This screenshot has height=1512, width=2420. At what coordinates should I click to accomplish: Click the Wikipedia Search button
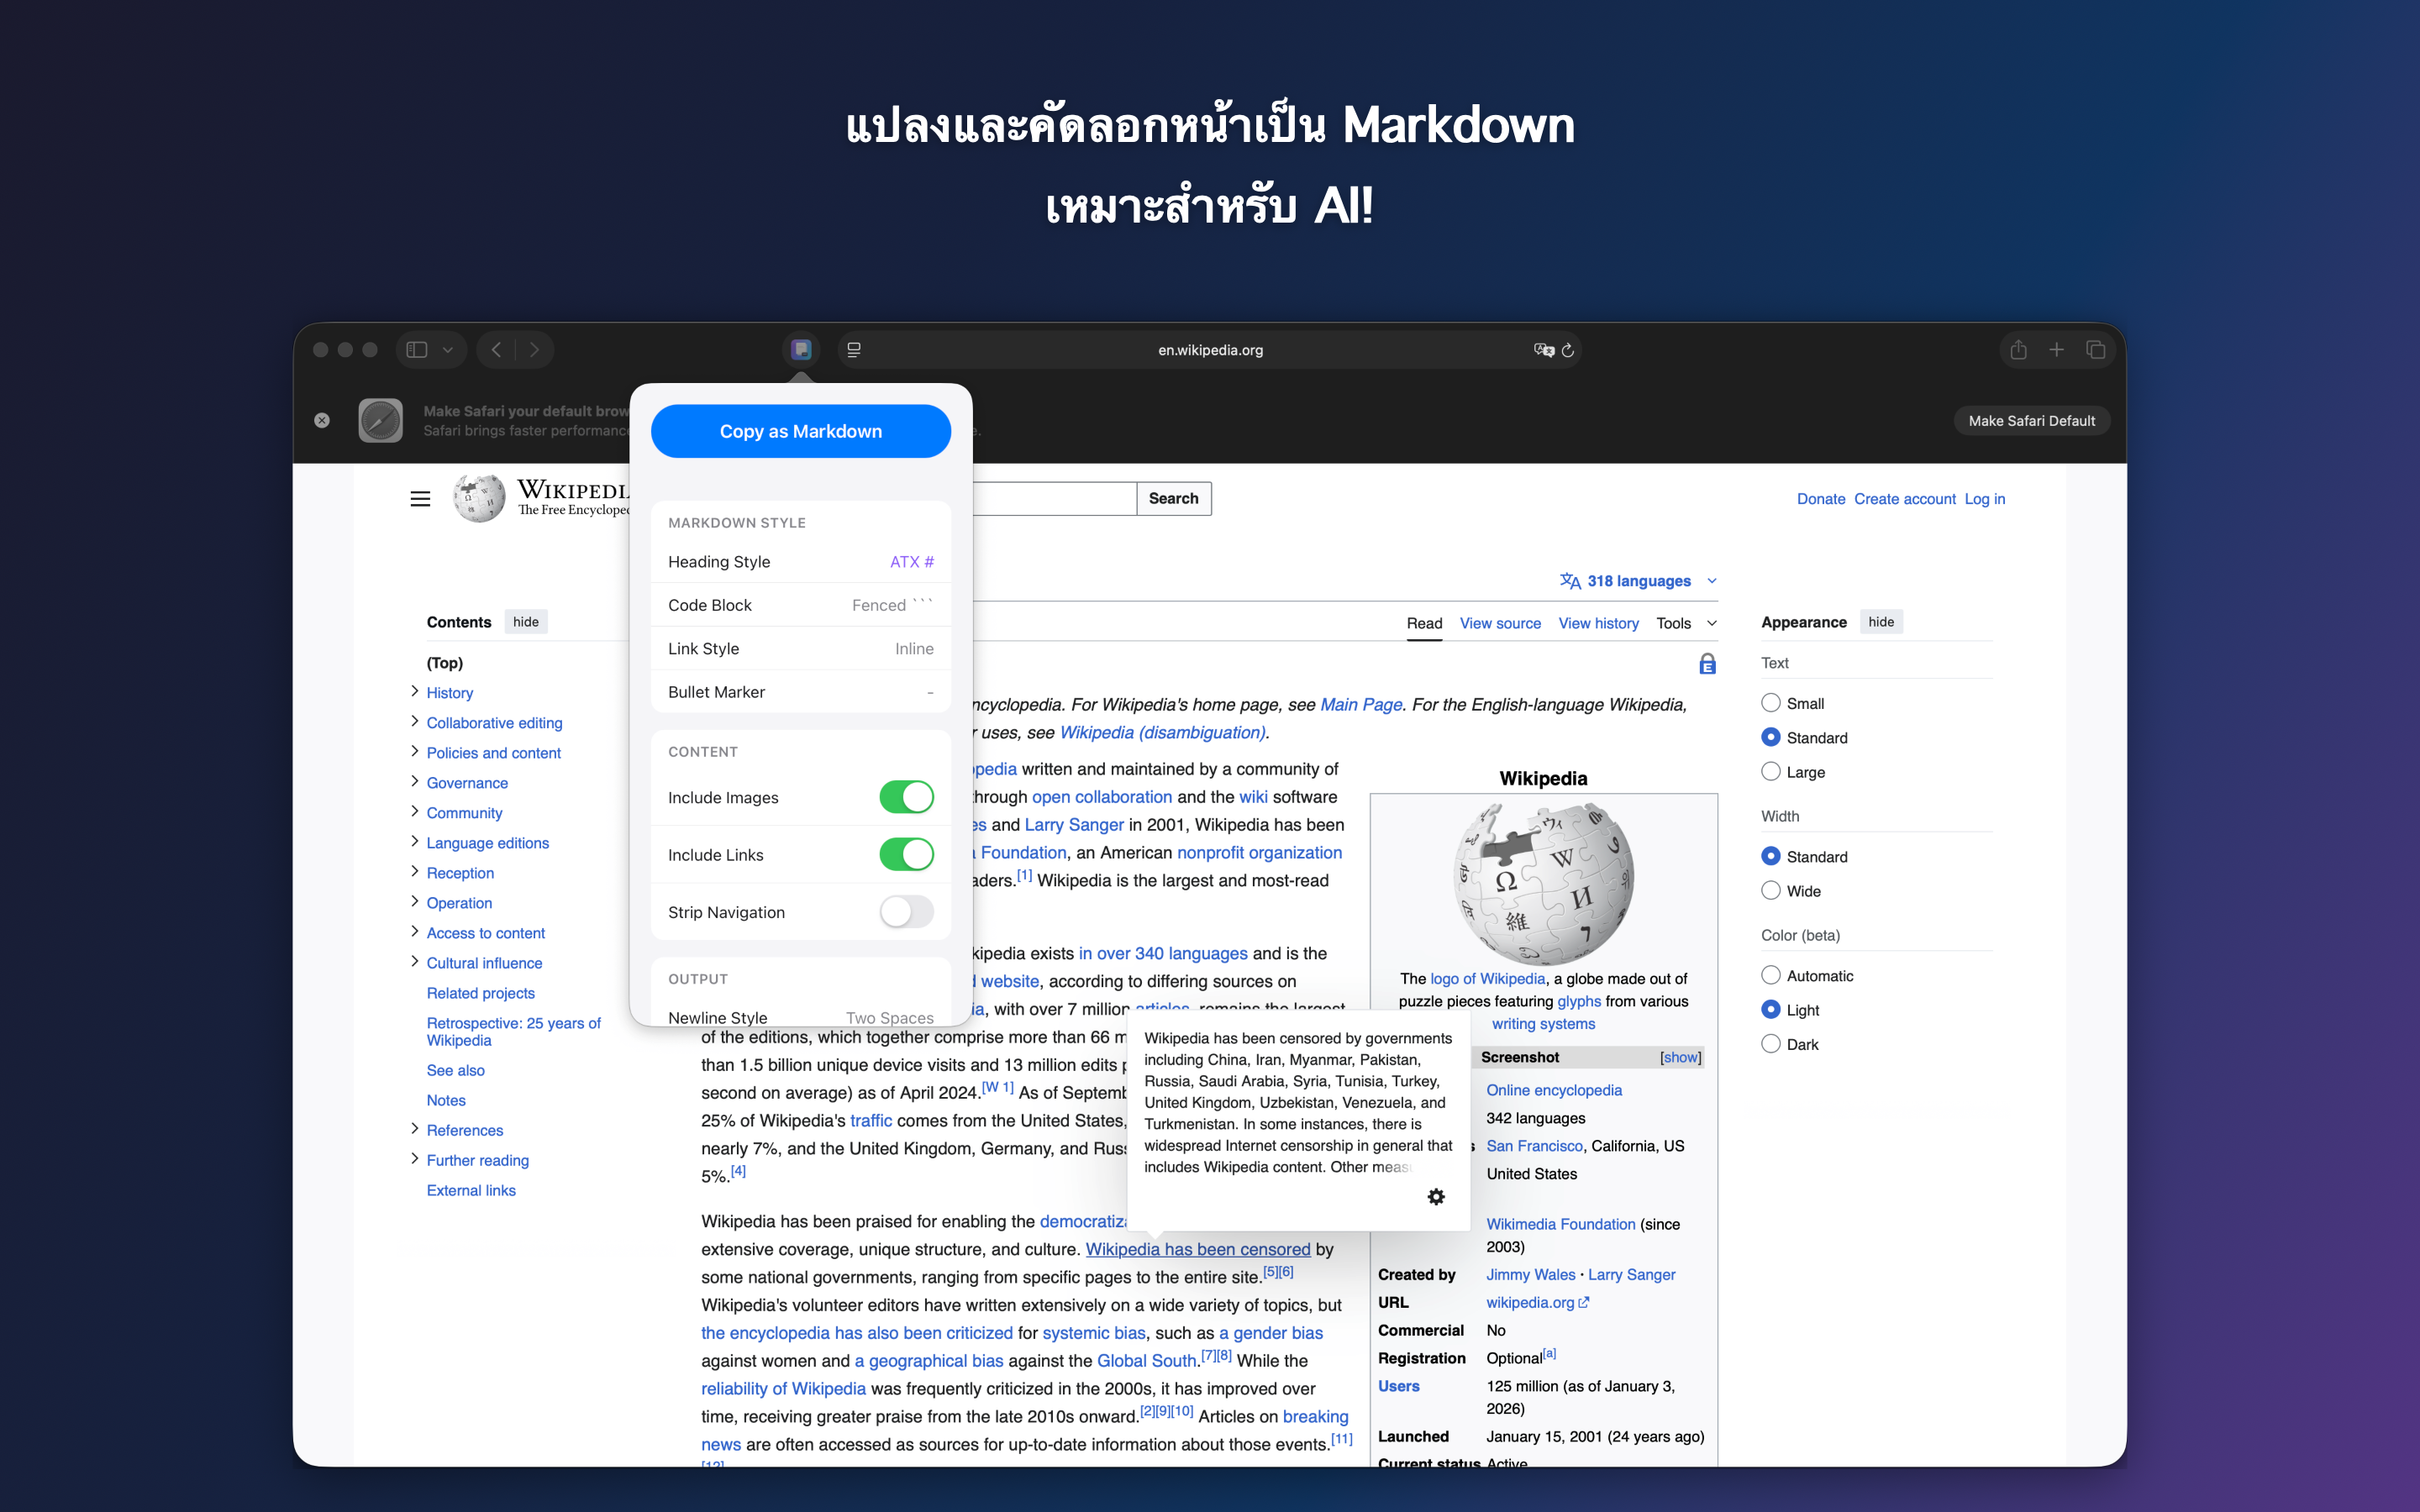pyautogui.click(x=1173, y=498)
